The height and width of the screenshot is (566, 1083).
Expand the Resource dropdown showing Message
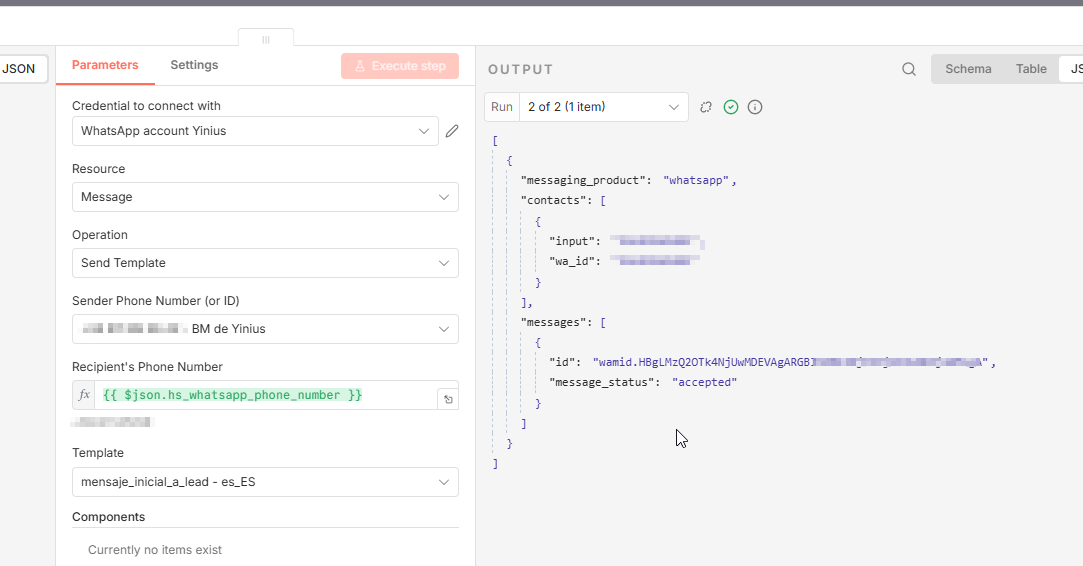click(x=265, y=197)
